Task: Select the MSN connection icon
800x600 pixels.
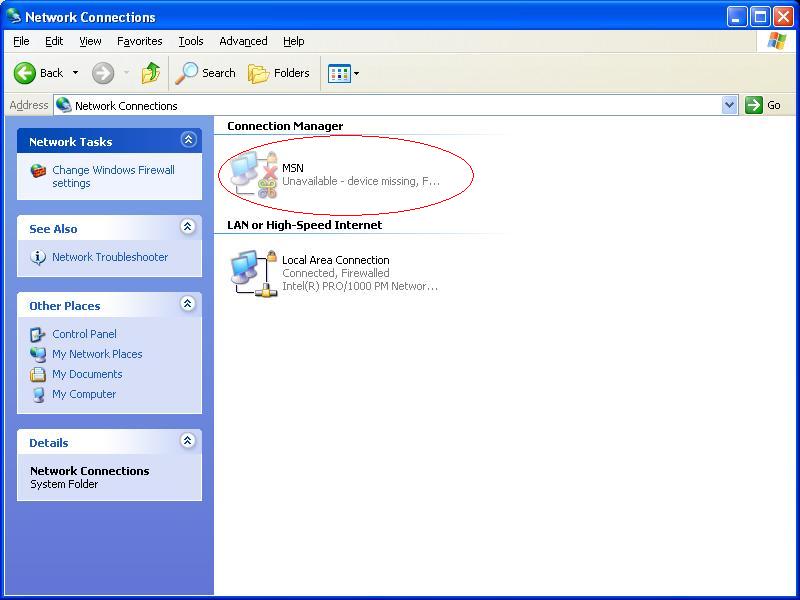Action: tap(254, 175)
